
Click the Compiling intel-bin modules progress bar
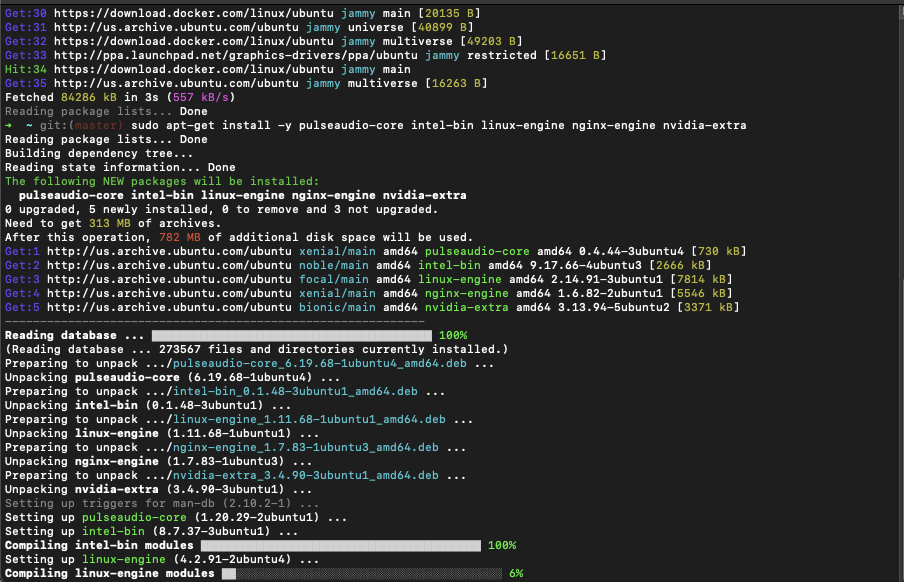(340, 545)
